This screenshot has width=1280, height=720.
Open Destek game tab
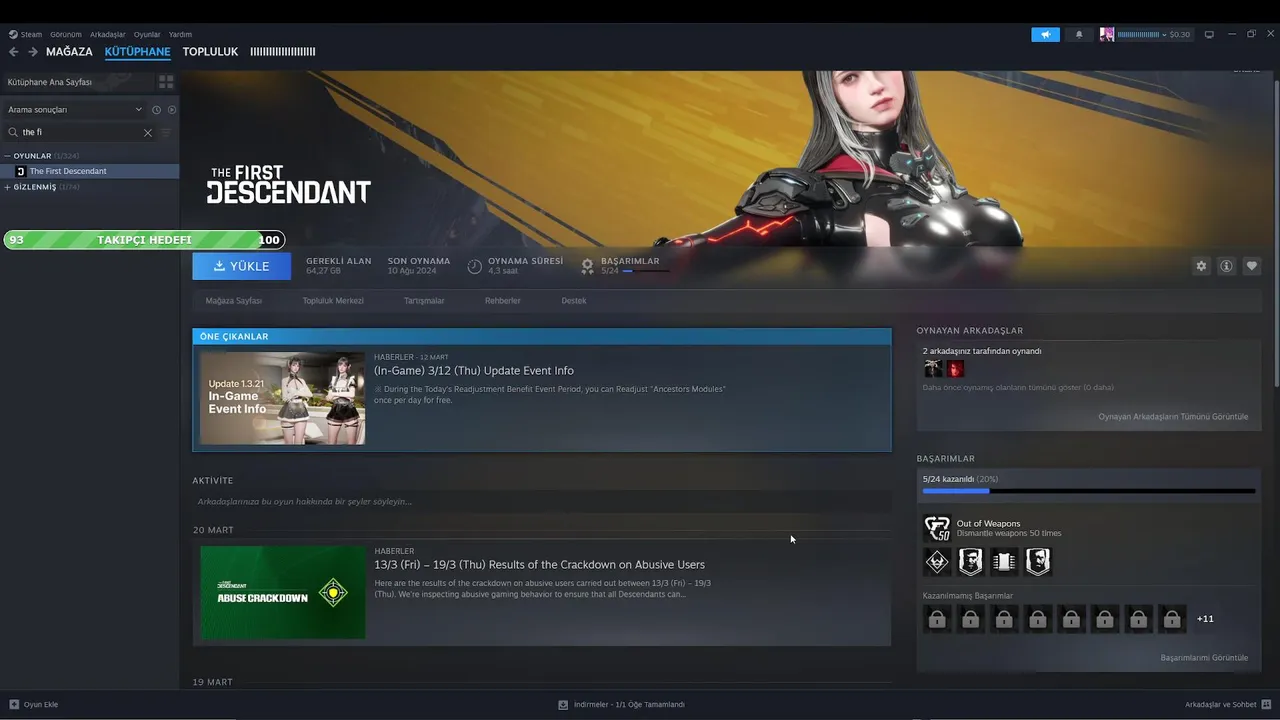coord(574,301)
